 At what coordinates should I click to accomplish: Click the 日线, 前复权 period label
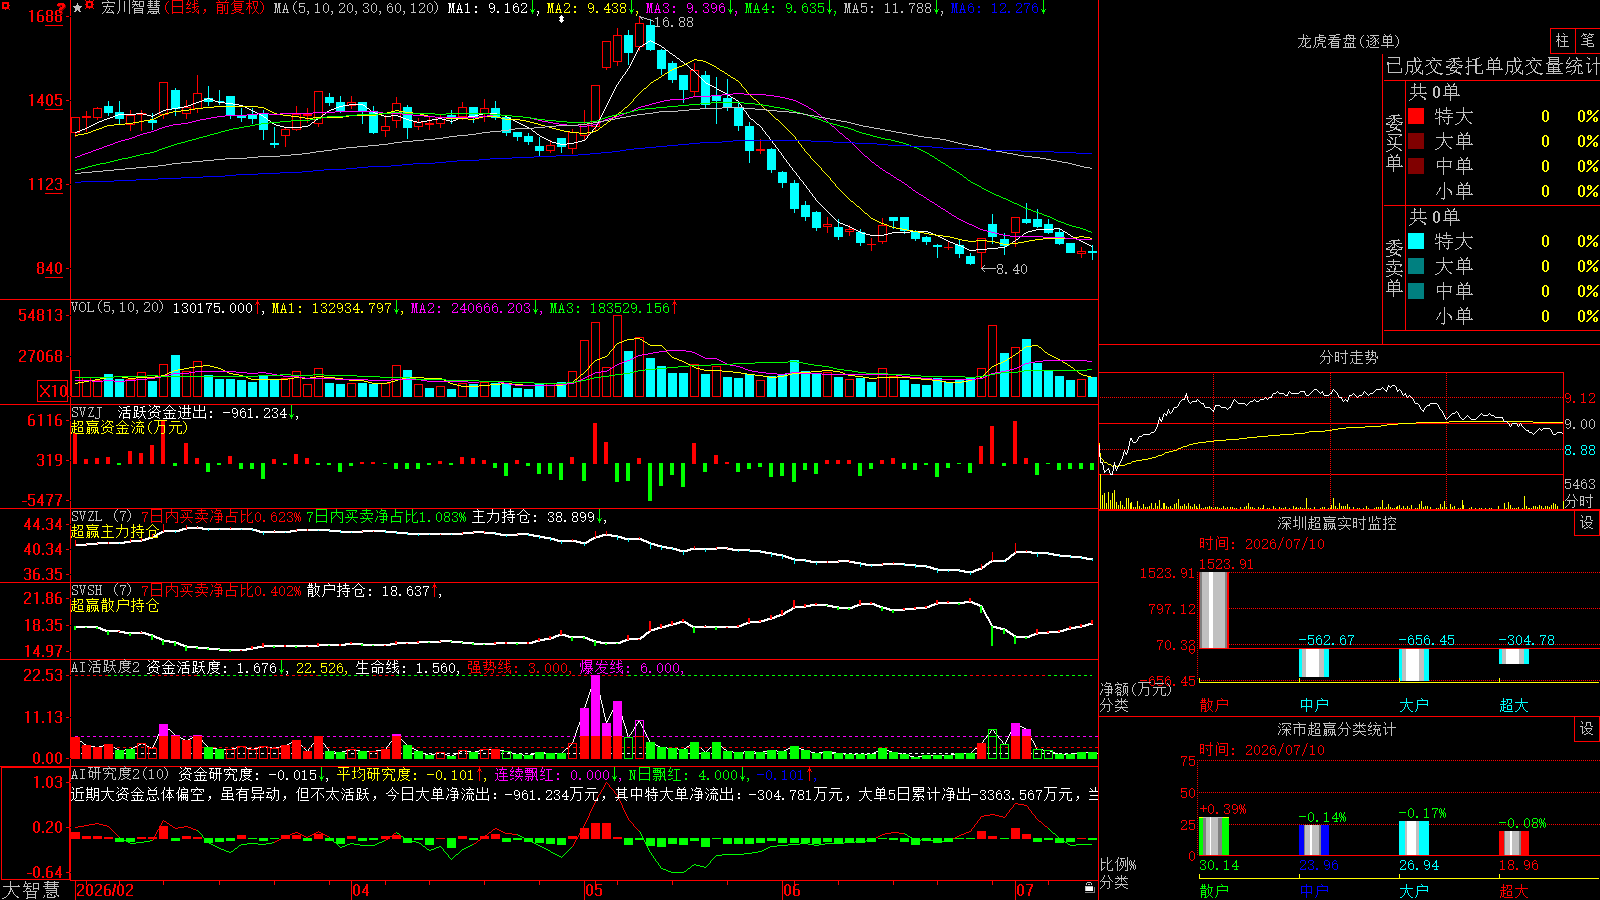215,8
